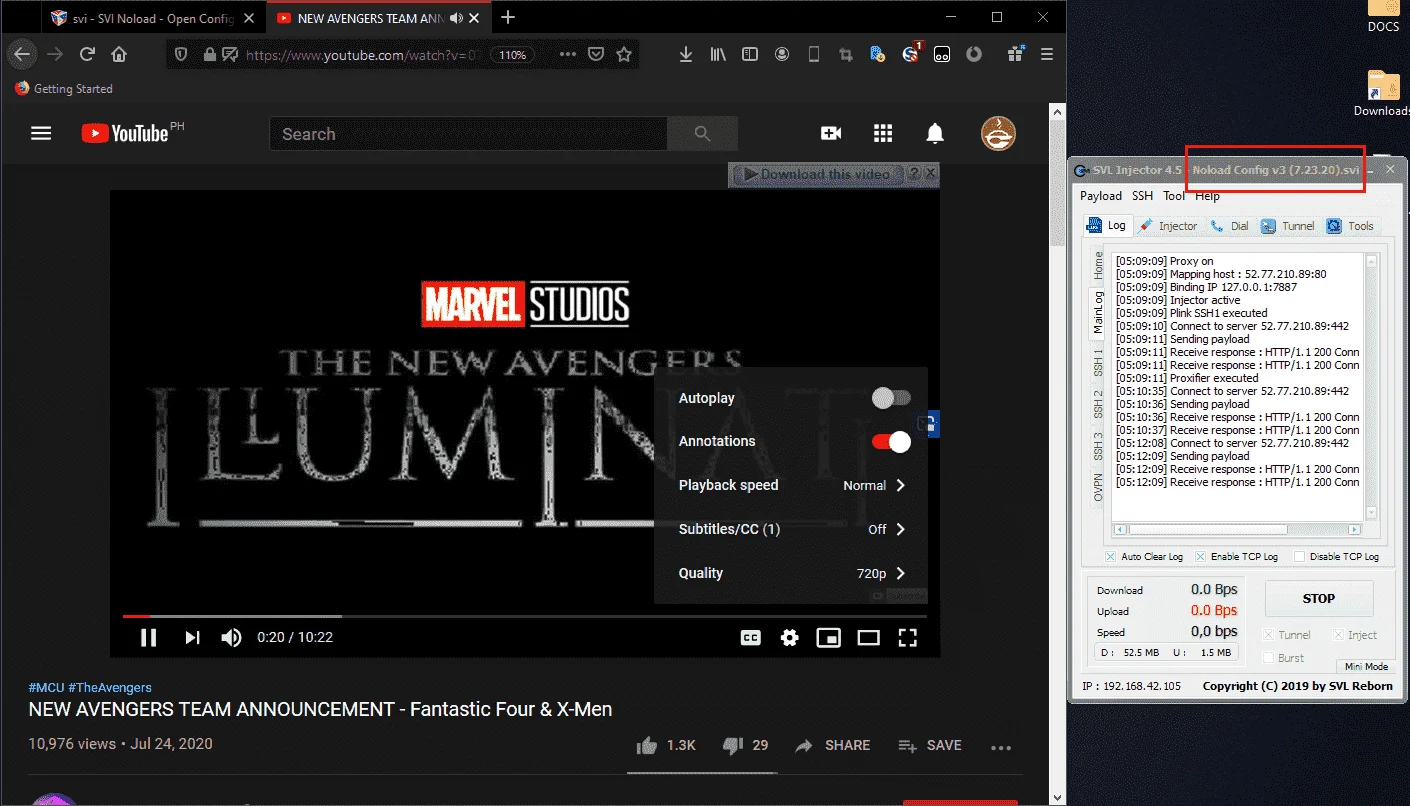Open the YouTube guide hamburger menu
Image resolution: width=1410 pixels, height=806 pixels.
click(41, 133)
